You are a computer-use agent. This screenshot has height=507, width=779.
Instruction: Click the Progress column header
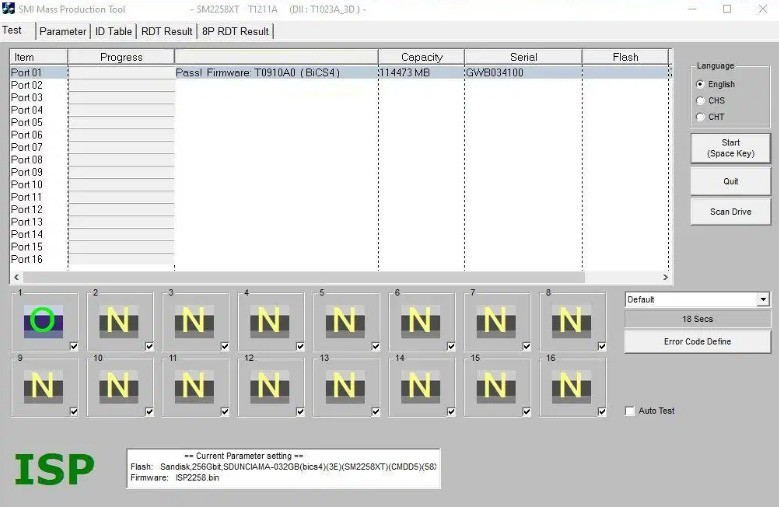(121, 57)
